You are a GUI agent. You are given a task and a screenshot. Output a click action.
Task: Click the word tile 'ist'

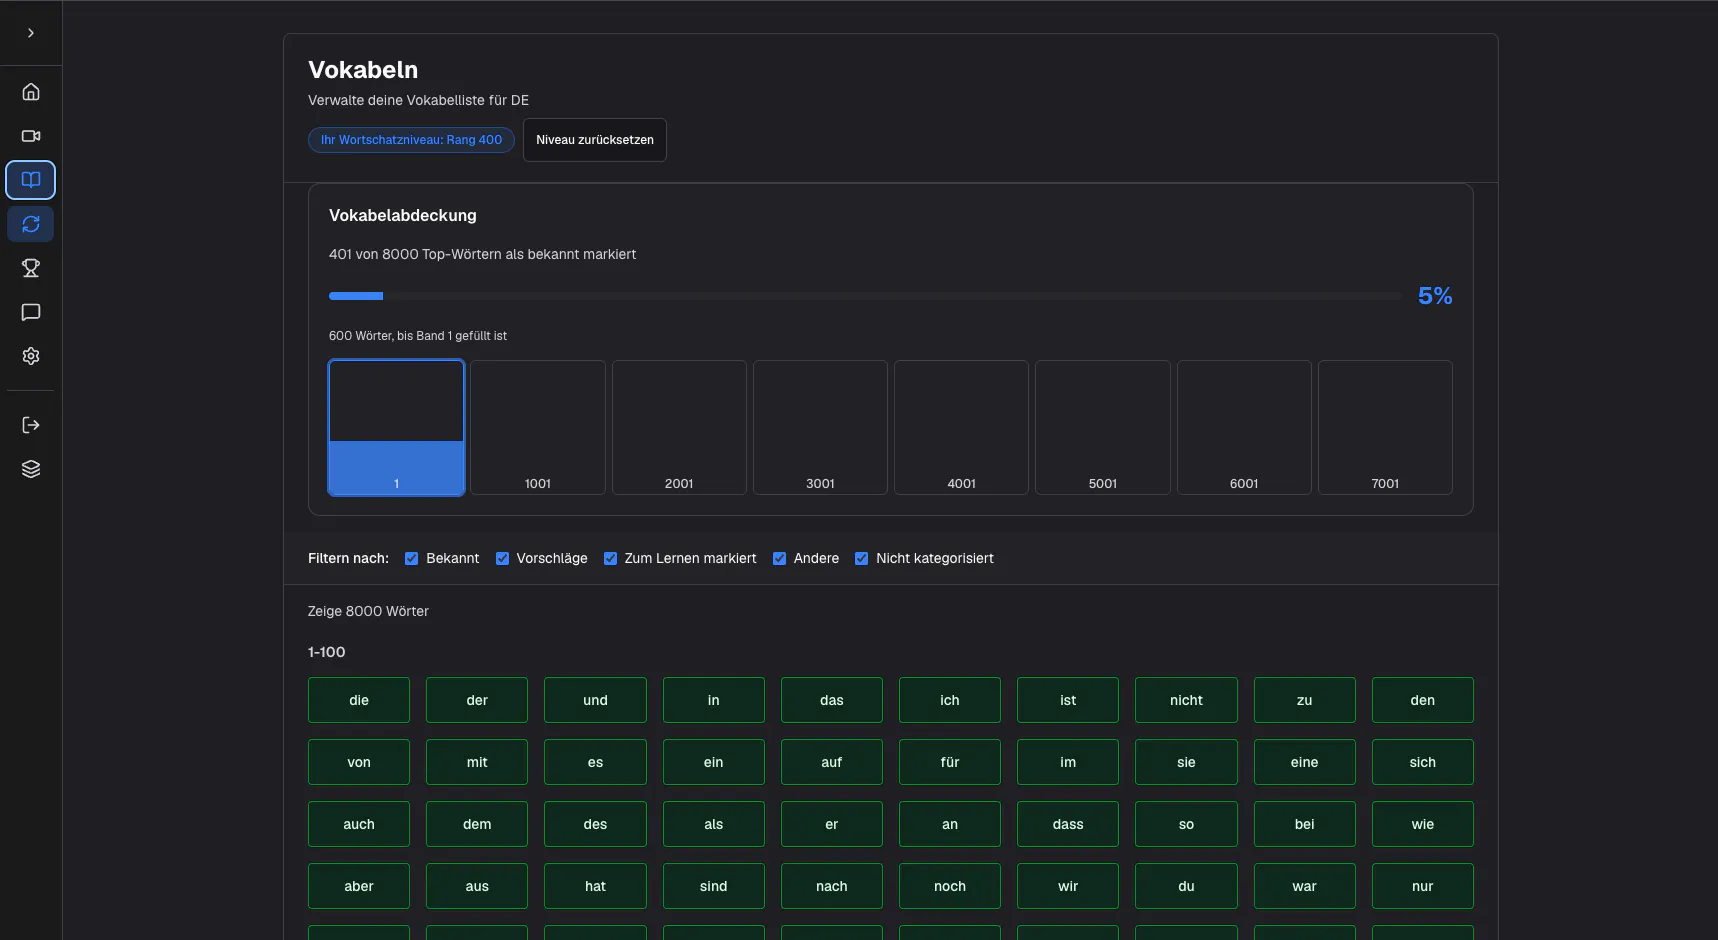(x=1068, y=700)
